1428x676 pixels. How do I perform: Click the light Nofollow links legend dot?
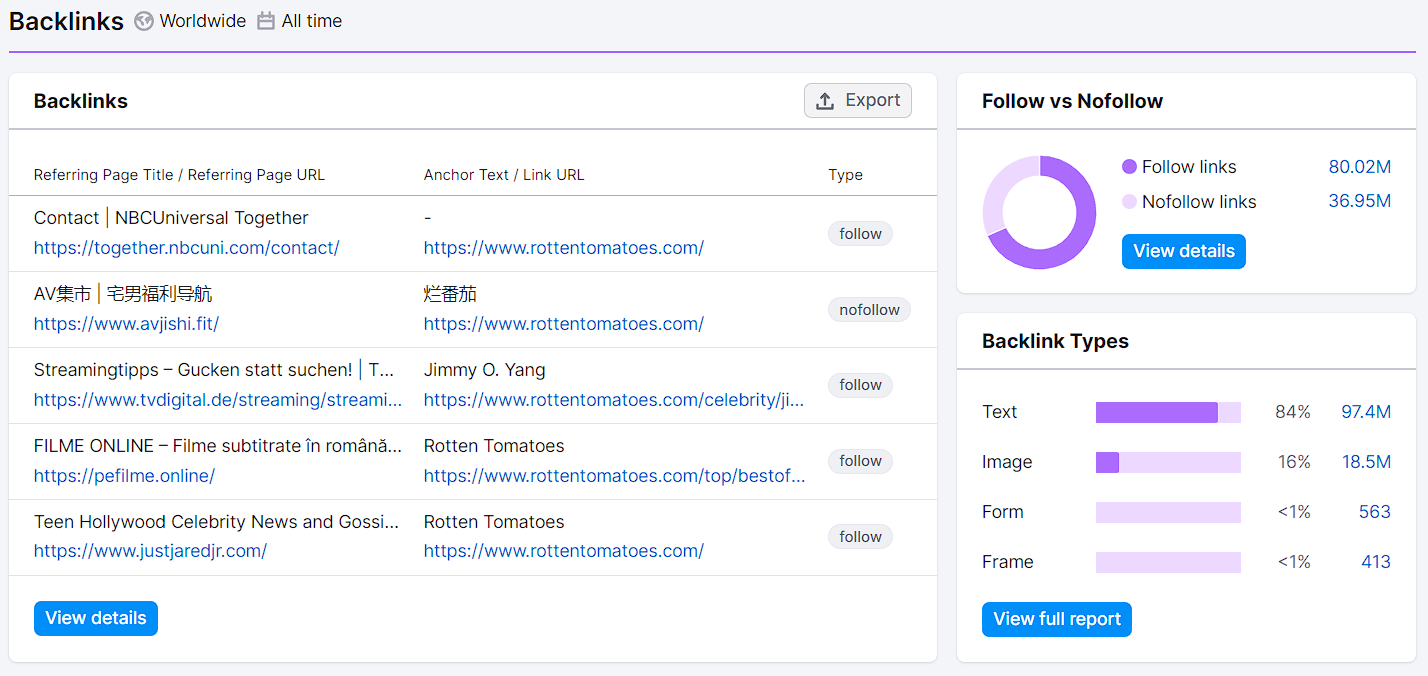coord(1130,202)
